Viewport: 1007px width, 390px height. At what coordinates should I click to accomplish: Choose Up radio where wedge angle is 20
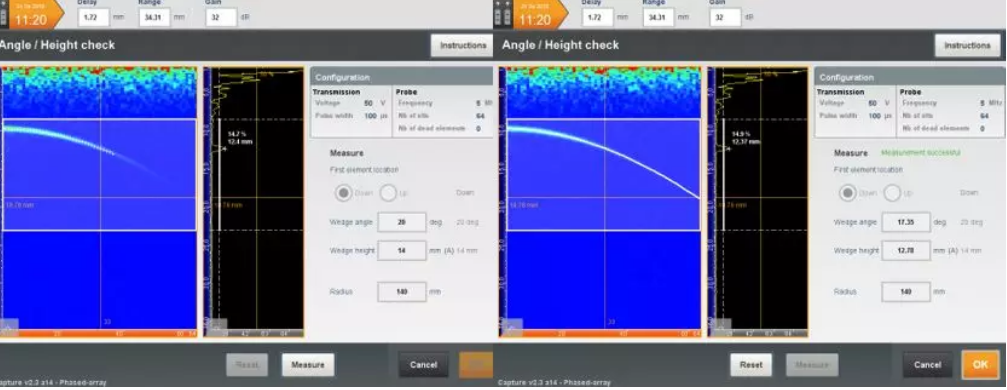tap(388, 193)
